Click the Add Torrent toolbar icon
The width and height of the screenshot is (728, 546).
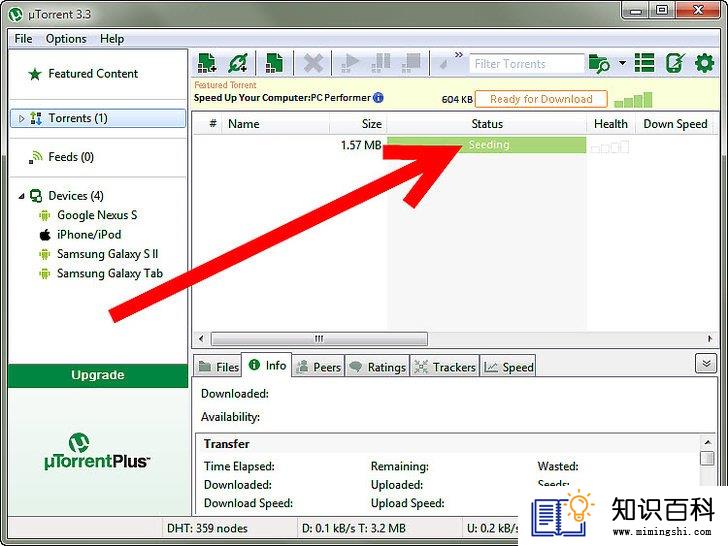207,63
